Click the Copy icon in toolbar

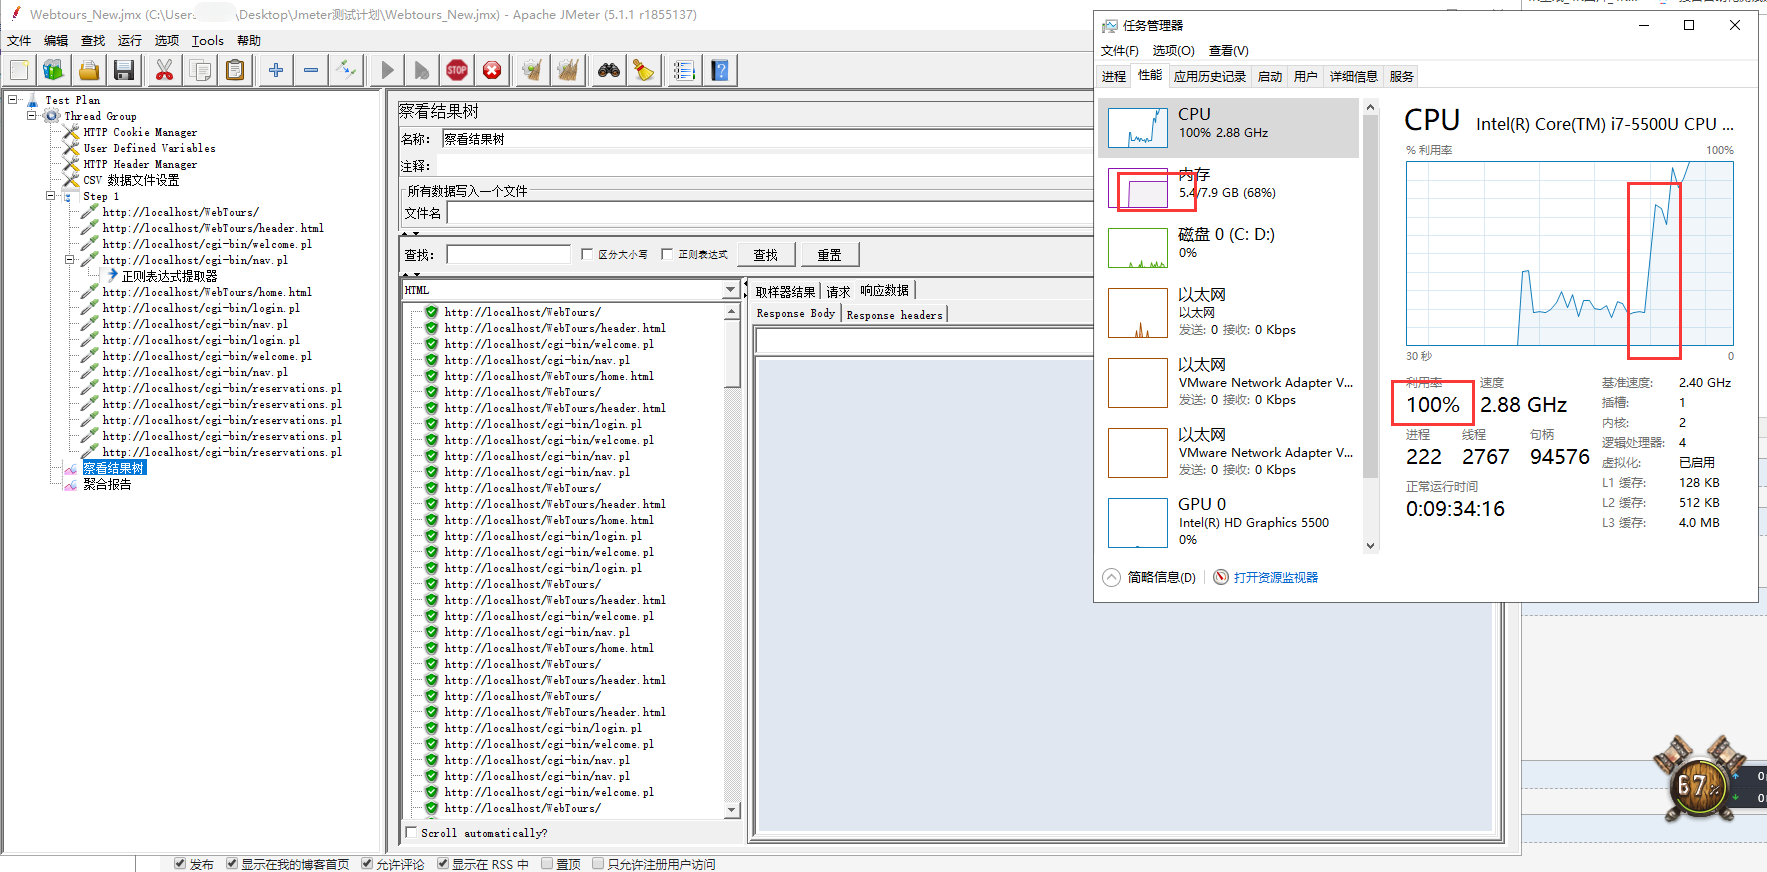pyautogui.click(x=200, y=70)
